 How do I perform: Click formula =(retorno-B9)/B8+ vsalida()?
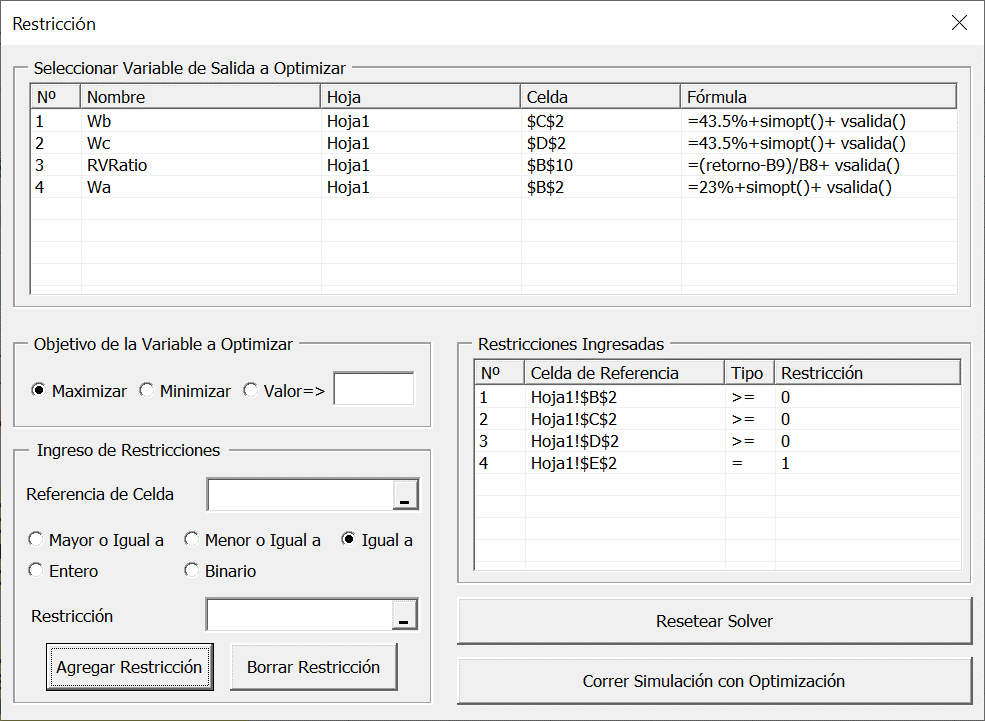[794, 165]
